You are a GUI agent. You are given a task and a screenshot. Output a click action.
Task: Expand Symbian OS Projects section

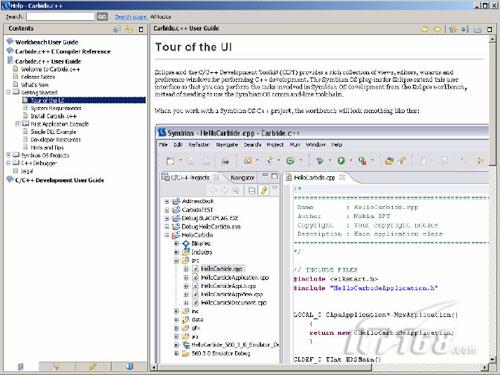9,155
